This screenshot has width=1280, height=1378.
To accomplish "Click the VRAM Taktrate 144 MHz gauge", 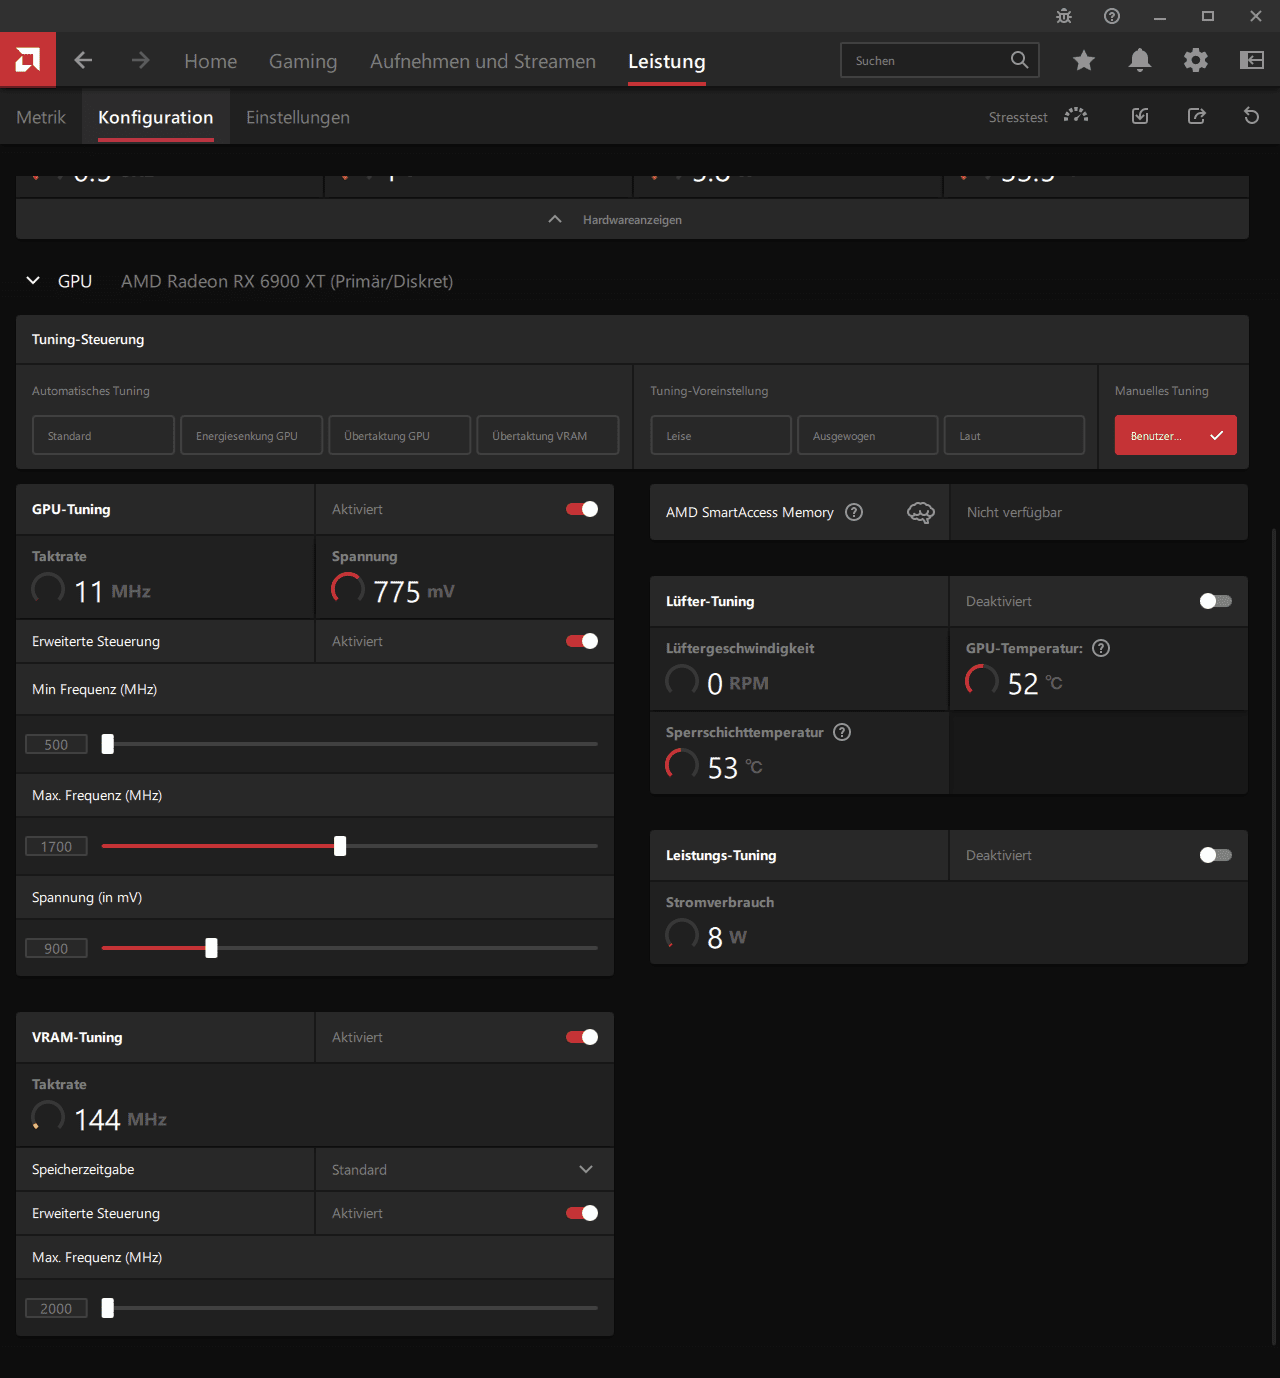I will (x=48, y=1117).
